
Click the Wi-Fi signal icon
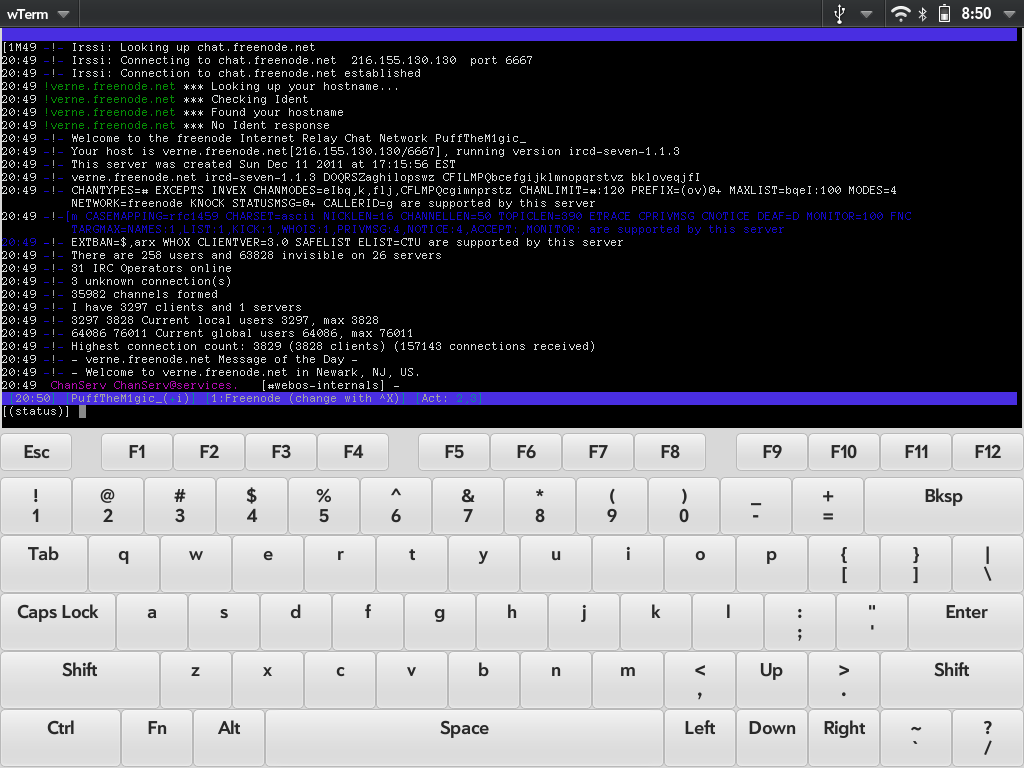[x=901, y=14]
